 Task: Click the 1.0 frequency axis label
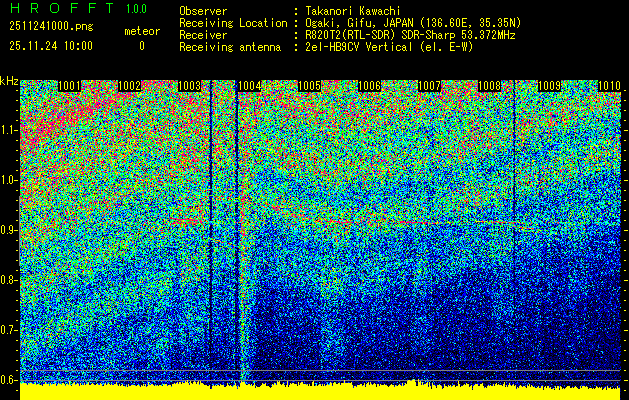click(x=8, y=180)
